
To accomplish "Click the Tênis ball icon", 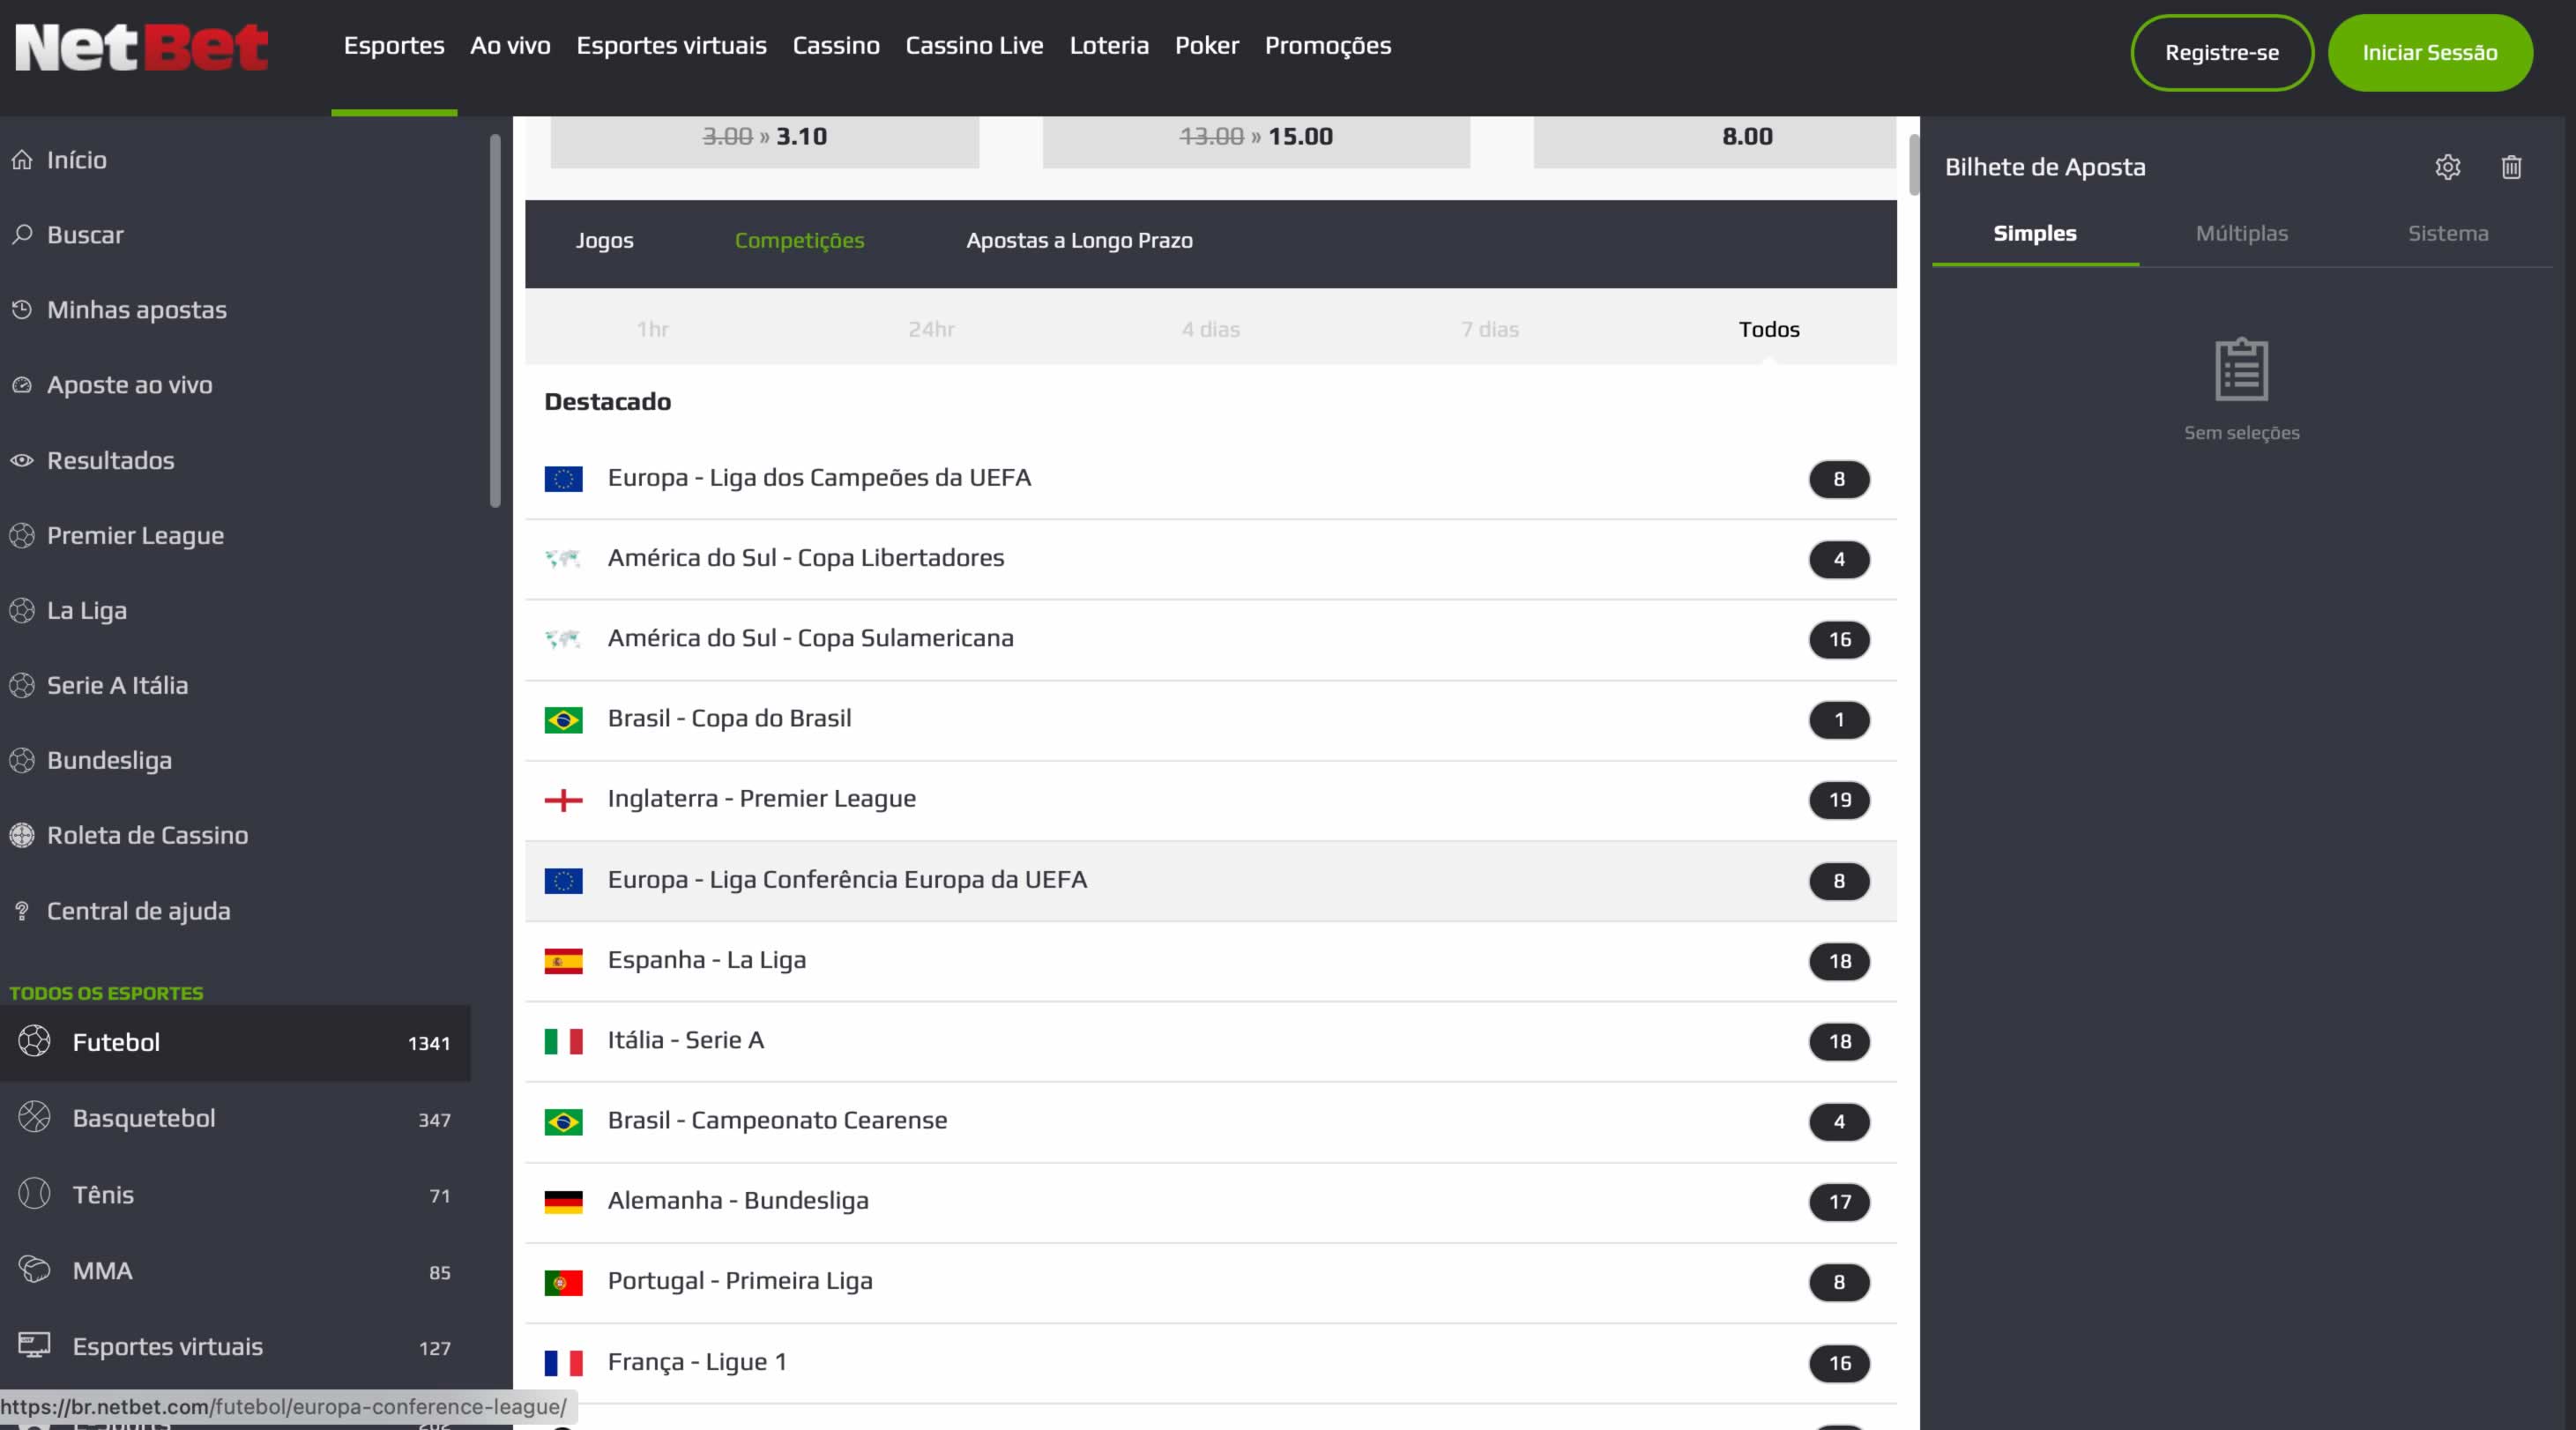I will click(34, 1193).
